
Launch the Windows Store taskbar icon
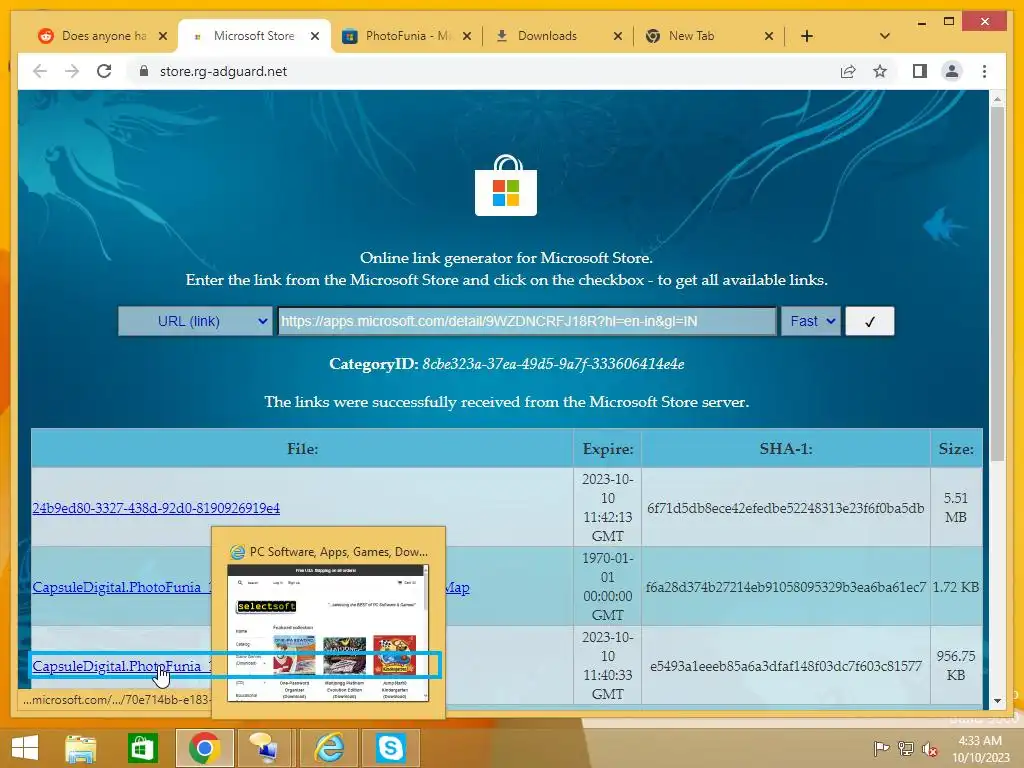pyautogui.click(x=142, y=748)
